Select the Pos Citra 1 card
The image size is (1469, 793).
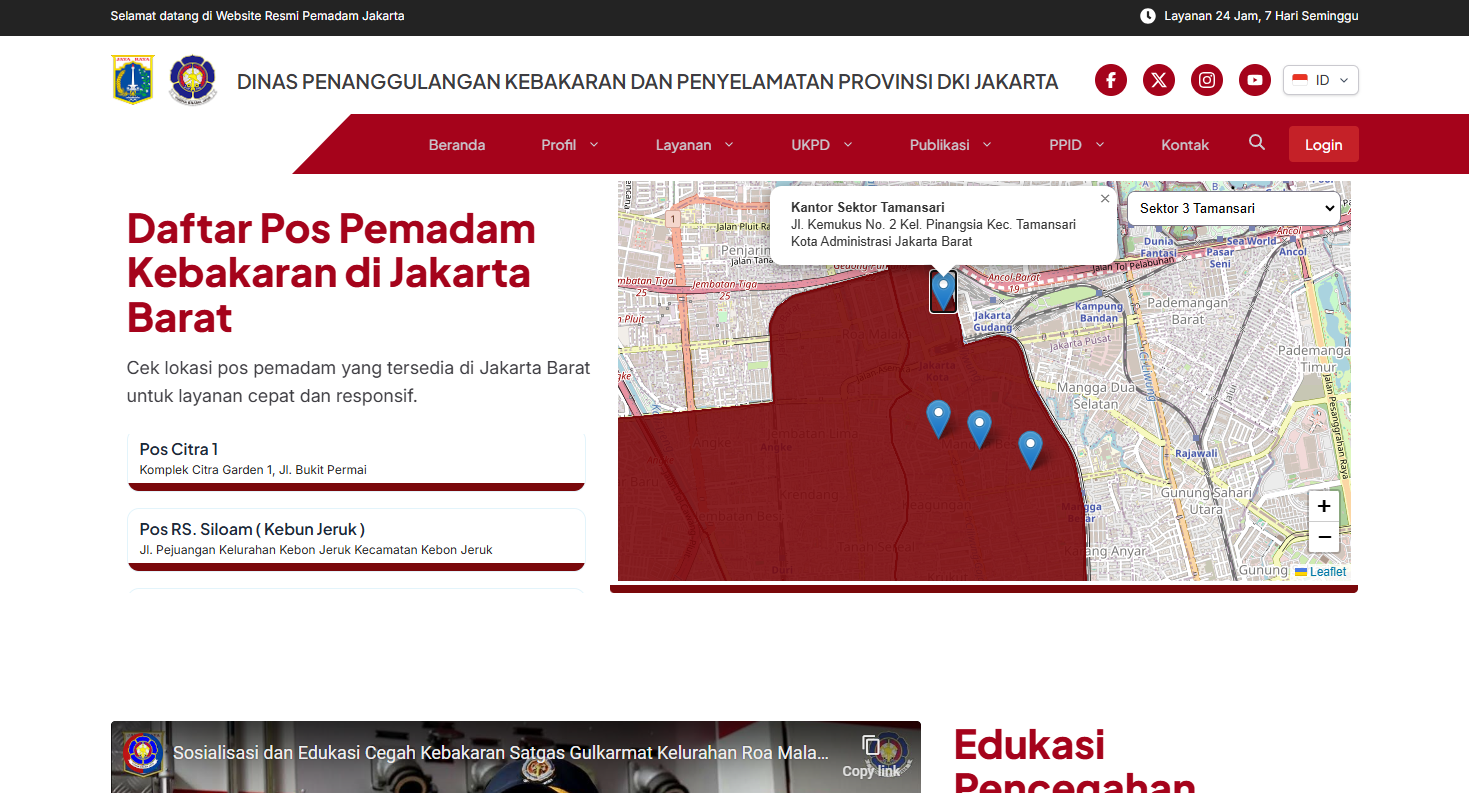(356, 458)
